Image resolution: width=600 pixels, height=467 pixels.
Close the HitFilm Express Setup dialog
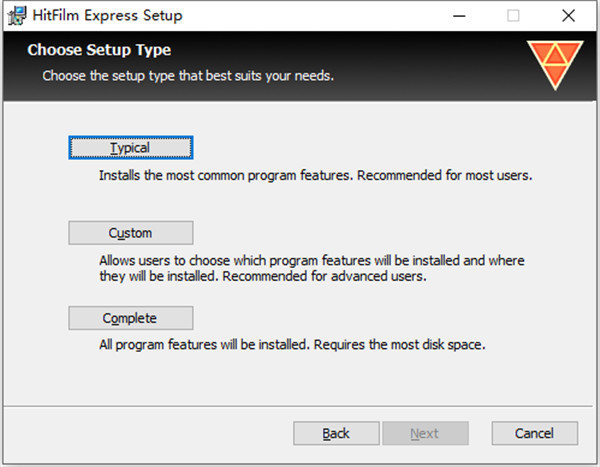(x=568, y=16)
